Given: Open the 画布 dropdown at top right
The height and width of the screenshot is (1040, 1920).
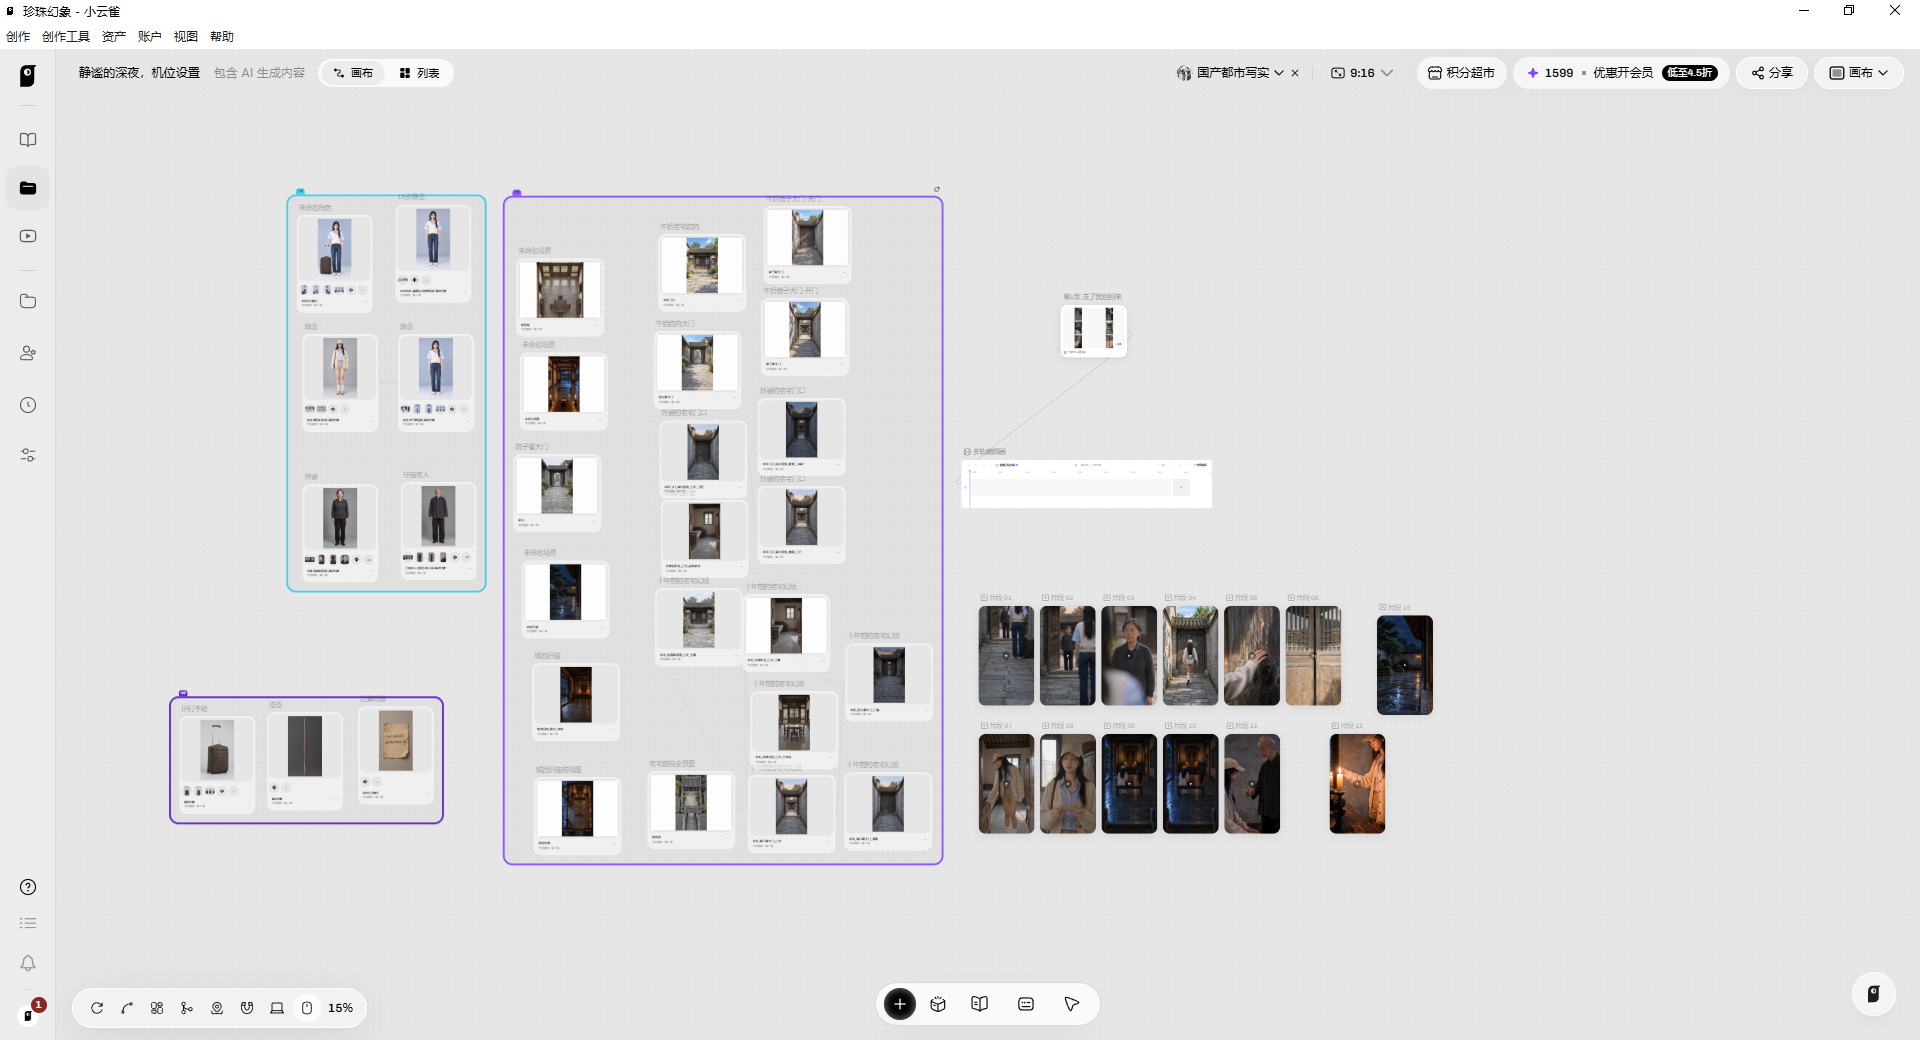Looking at the screenshot, I should [1859, 73].
